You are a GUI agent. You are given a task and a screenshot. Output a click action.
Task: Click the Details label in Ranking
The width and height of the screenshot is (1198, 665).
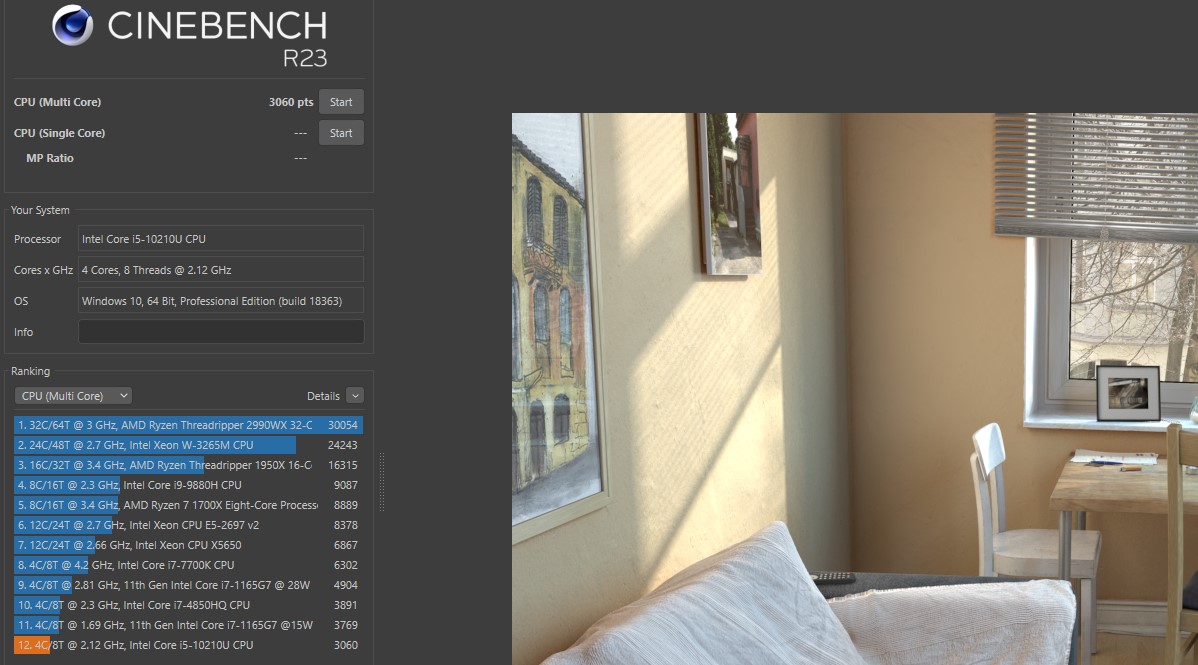coord(323,396)
